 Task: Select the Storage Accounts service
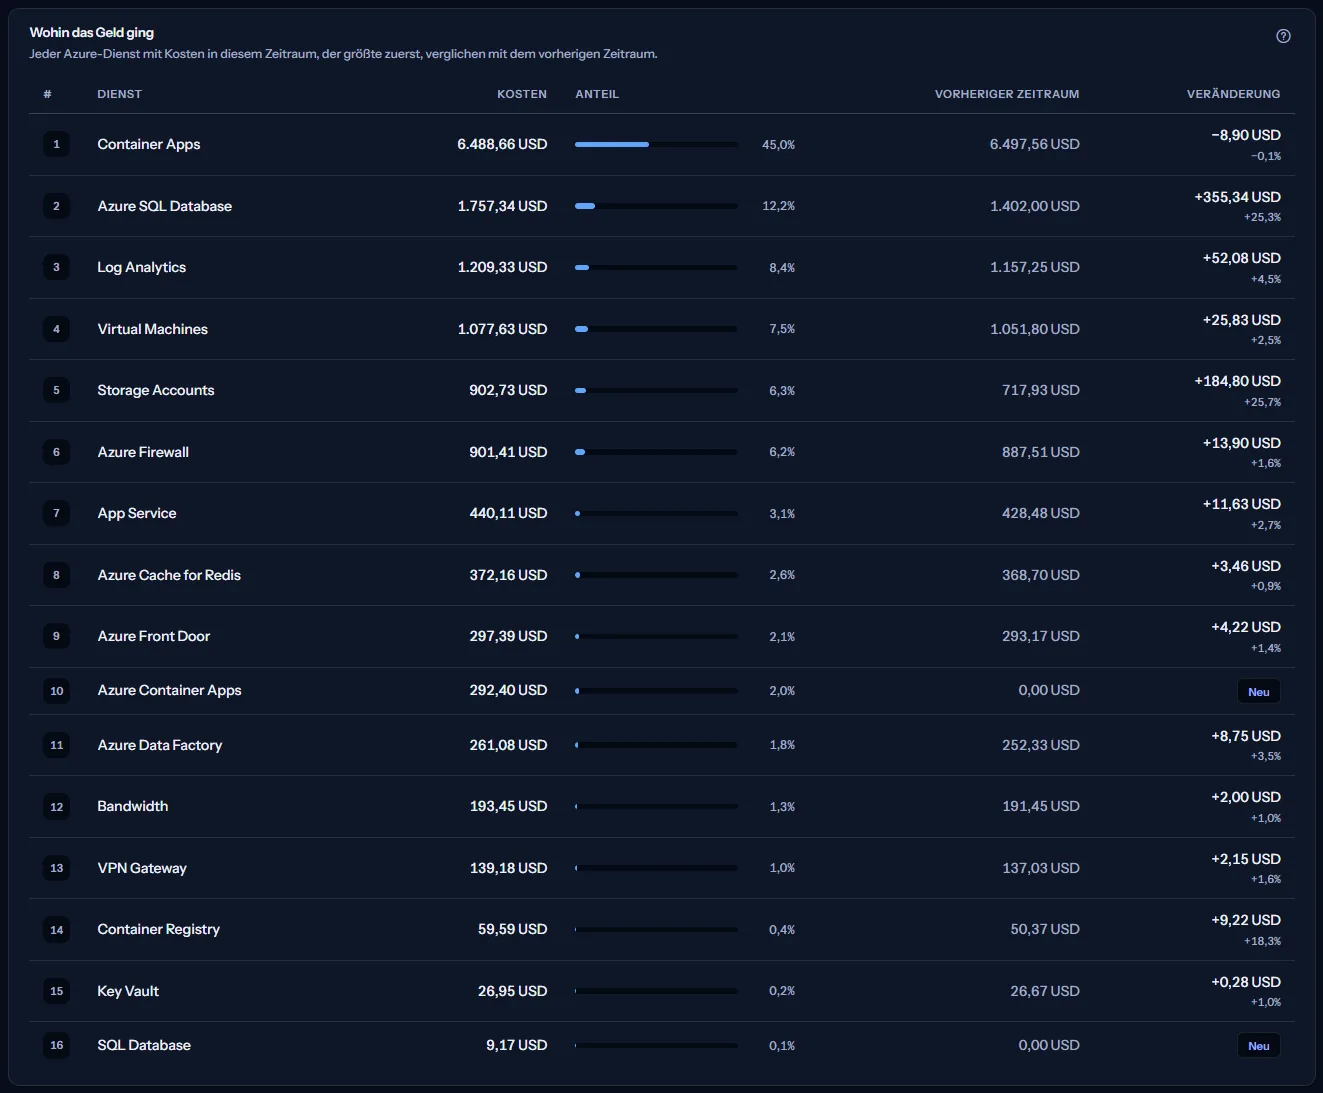point(155,390)
